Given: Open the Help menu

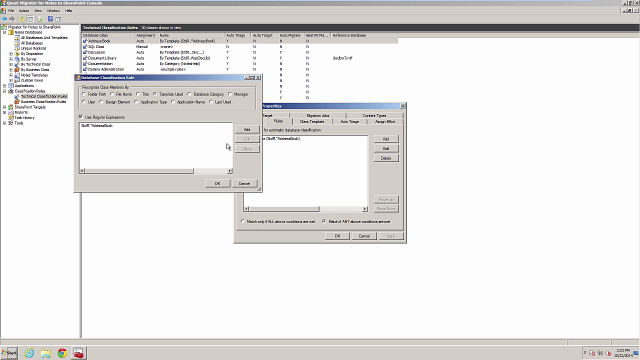Looking at the screenshot, I should coord(69,11).
